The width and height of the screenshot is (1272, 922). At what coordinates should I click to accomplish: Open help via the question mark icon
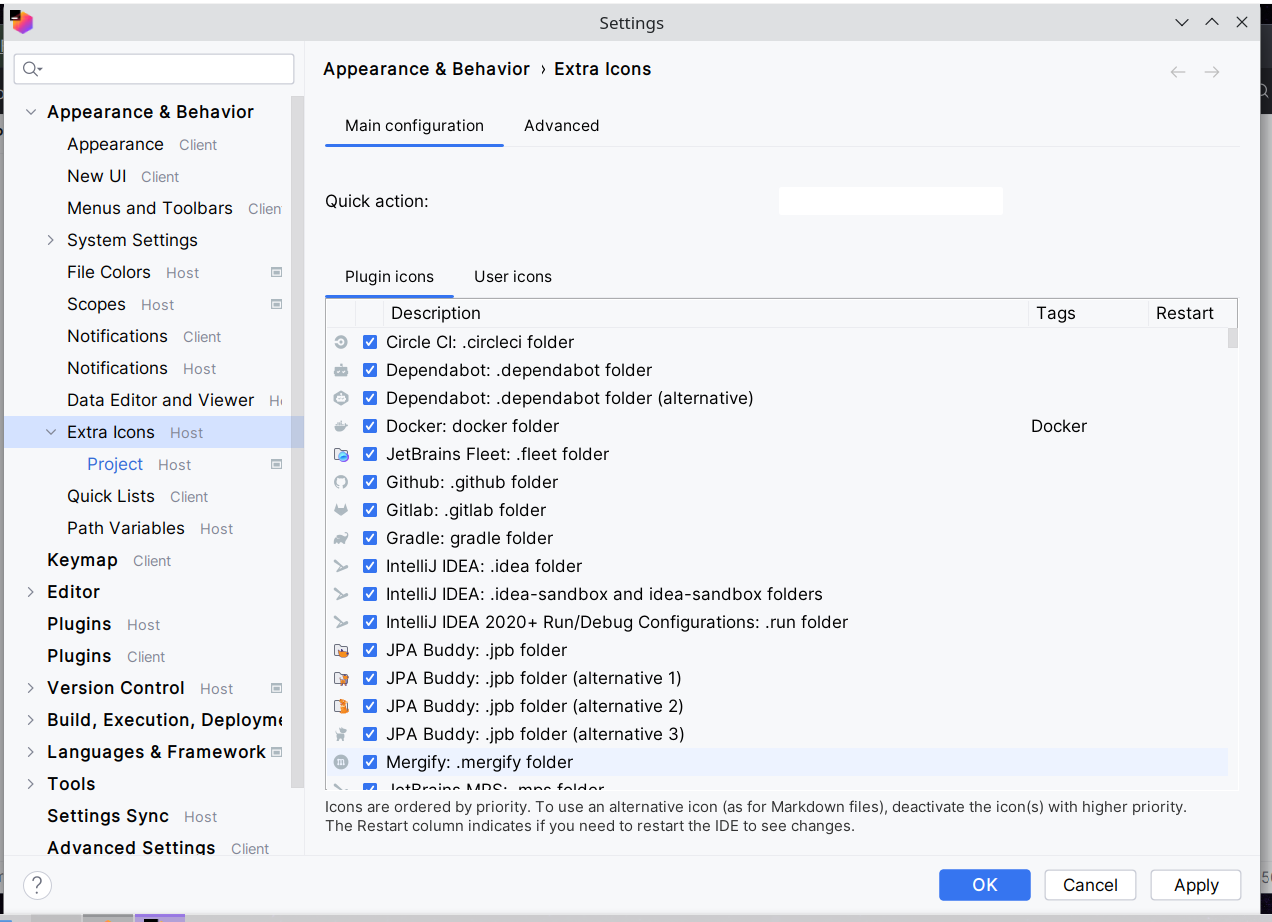tap(37, 885)
